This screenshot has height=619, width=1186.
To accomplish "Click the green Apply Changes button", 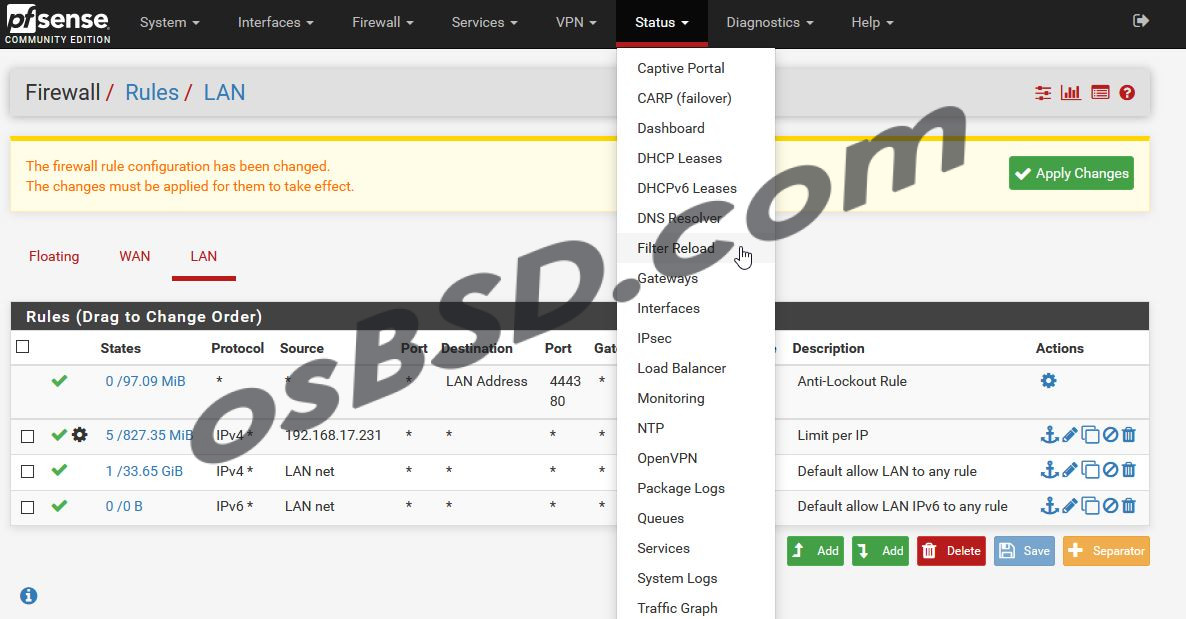I will 1071,173.
